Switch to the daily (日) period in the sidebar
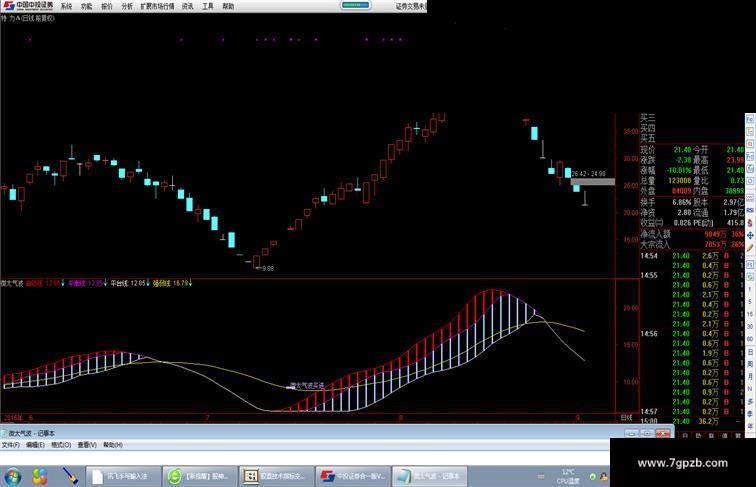This screenshot has height=487, width=756. (750, 352)
